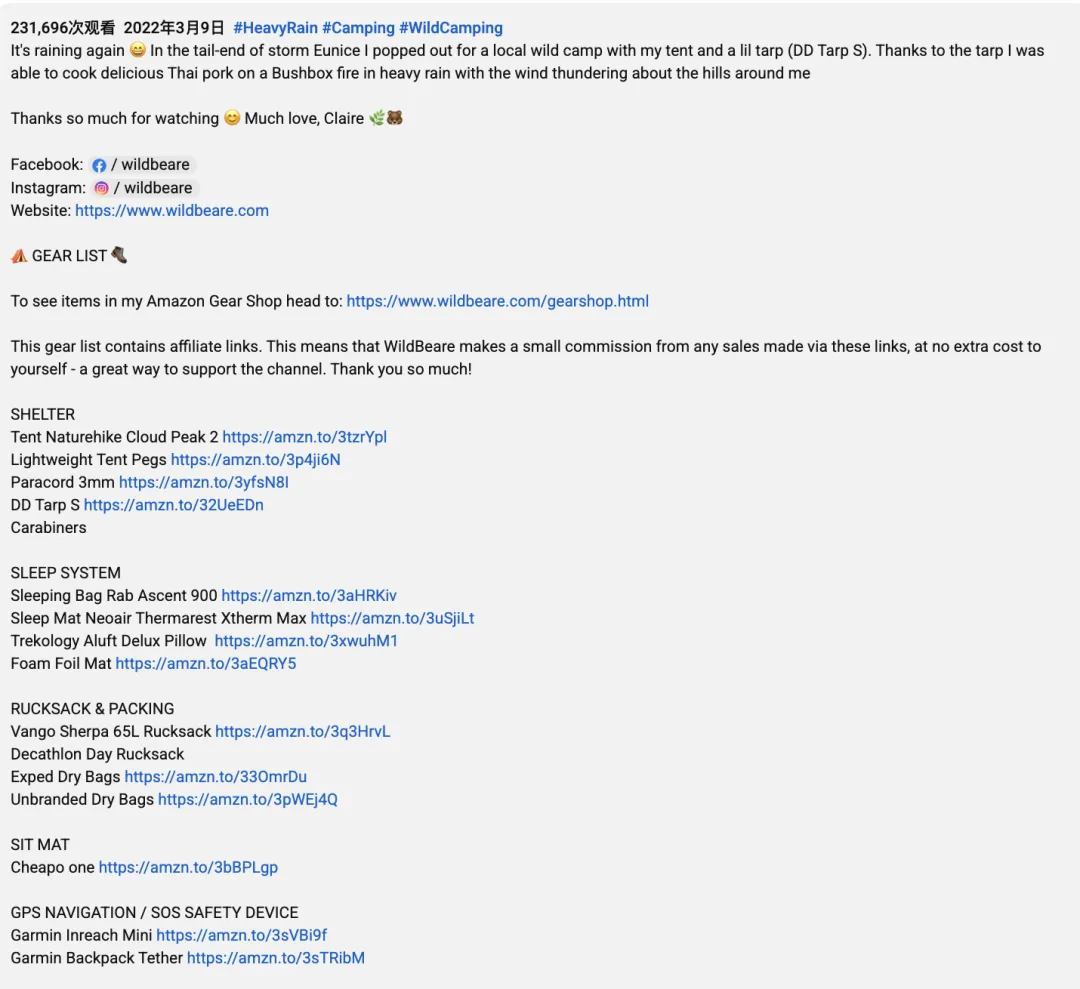The image size is (1080, 989).
Task: Open the Naturehike Cloud Peak 2 tent link
Action: pyautogui.click(x=304, y=437)
